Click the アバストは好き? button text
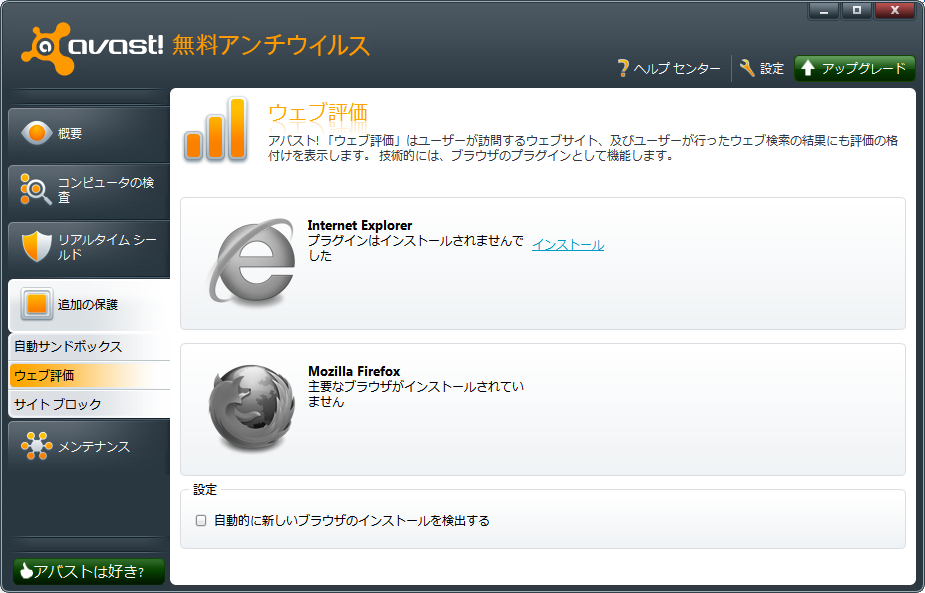925x593 pixels. [x=88, y=571]
